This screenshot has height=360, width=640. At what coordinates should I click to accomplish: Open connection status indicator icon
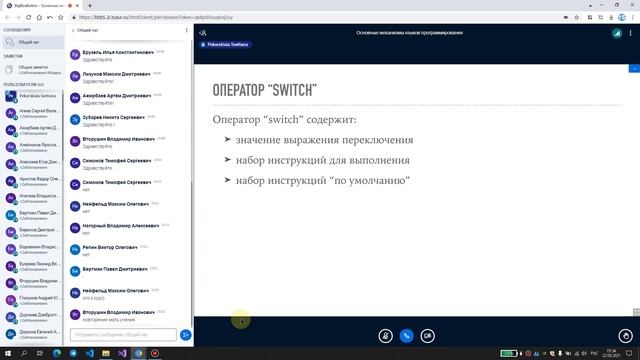[x=617, y=33]
